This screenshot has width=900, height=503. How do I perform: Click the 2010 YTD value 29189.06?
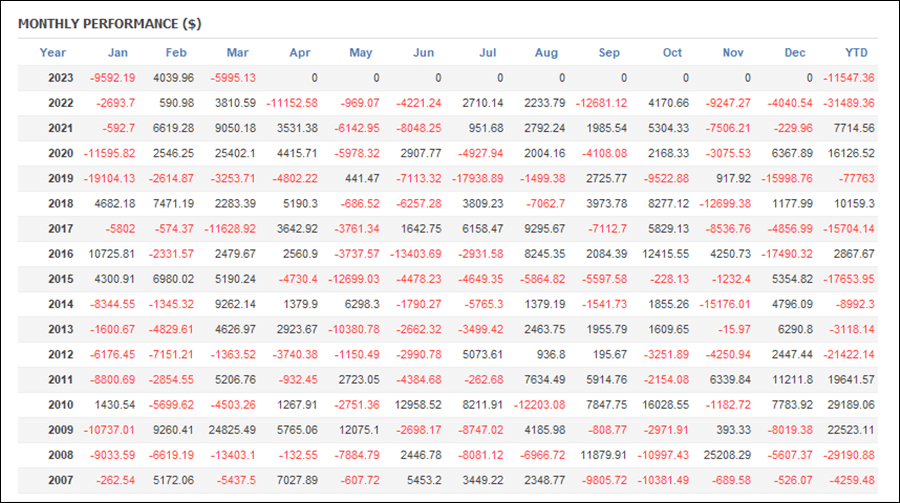click(x=851, y=405)
